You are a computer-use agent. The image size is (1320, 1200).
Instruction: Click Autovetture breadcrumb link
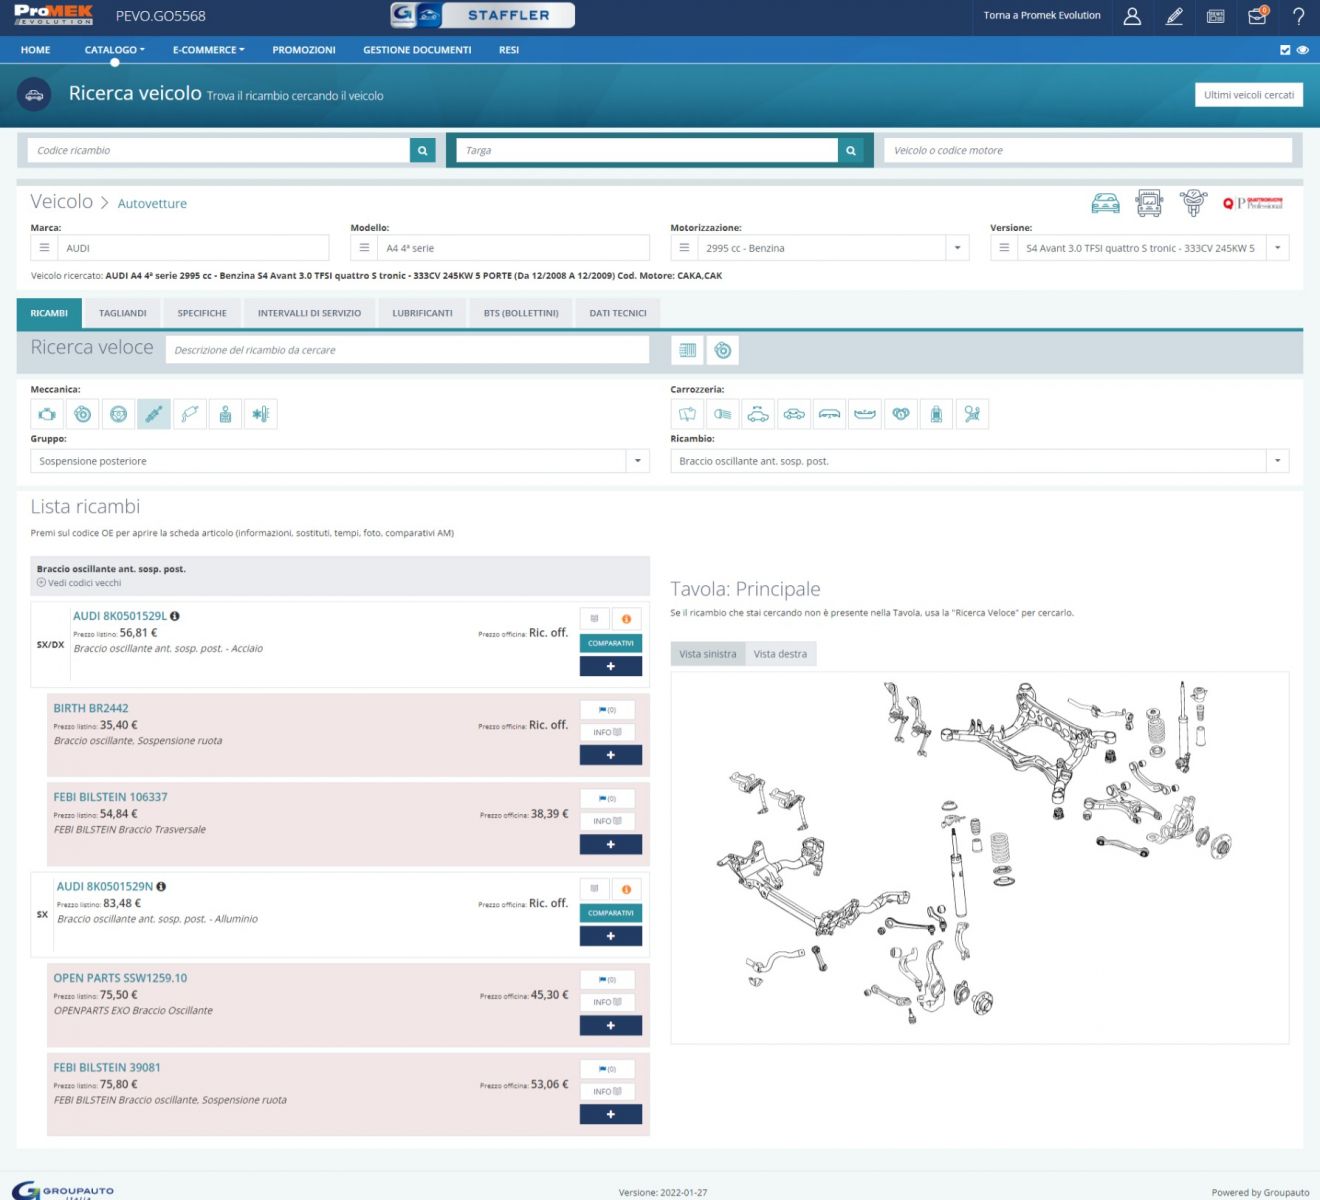pos(152,204)
